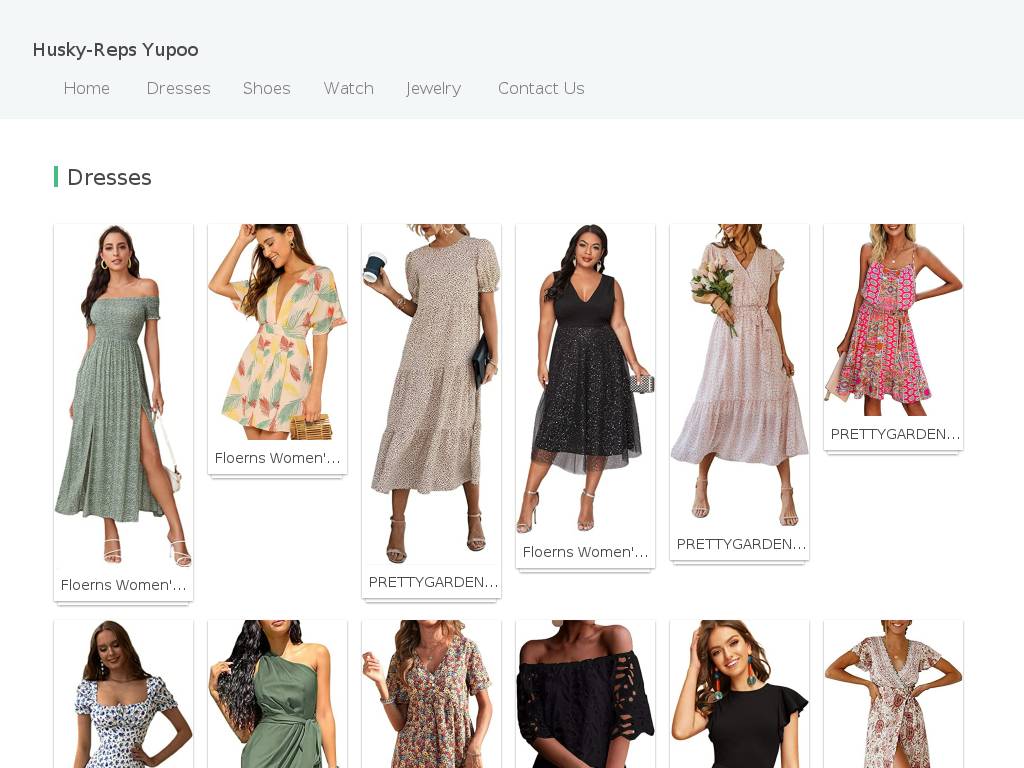1024x768 pixels.
Task: Open the paisley wrap dress in bottom row
Action: click(x=894, y=694)
